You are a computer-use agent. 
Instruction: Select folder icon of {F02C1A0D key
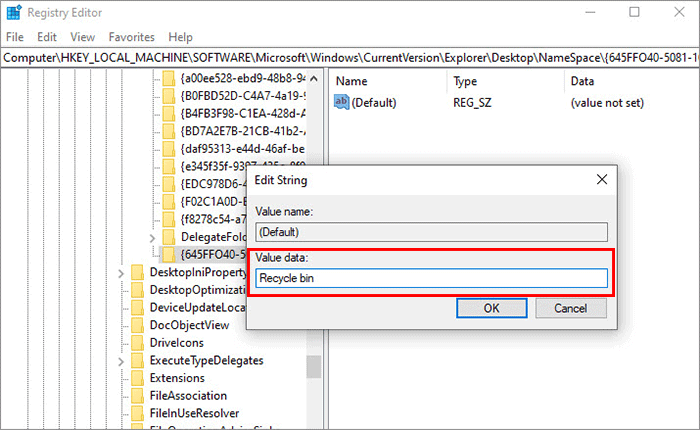[x=169, y=202]
